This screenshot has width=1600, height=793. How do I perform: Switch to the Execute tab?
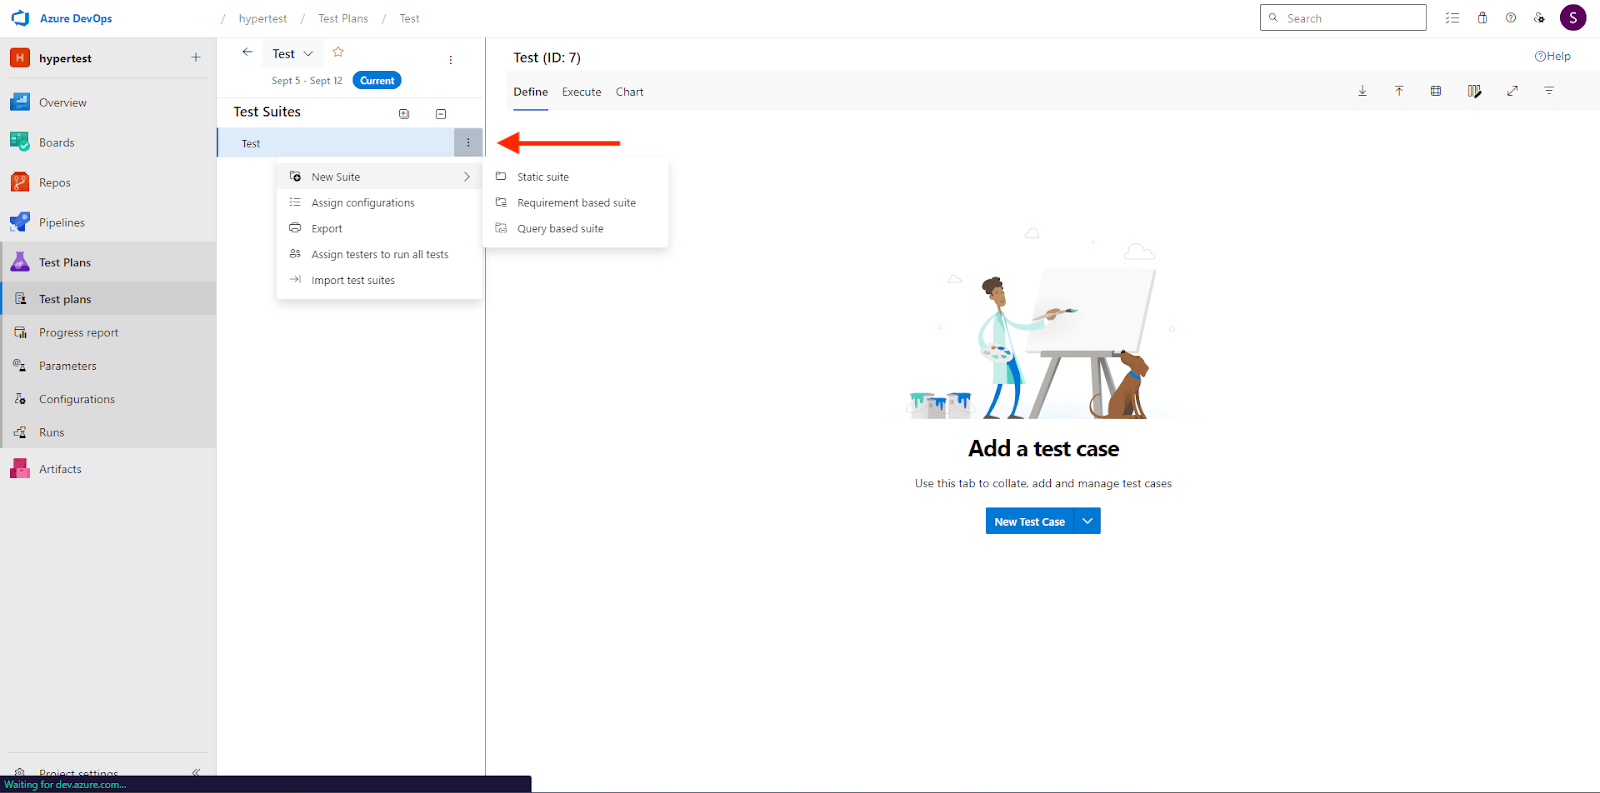[581, 92]
